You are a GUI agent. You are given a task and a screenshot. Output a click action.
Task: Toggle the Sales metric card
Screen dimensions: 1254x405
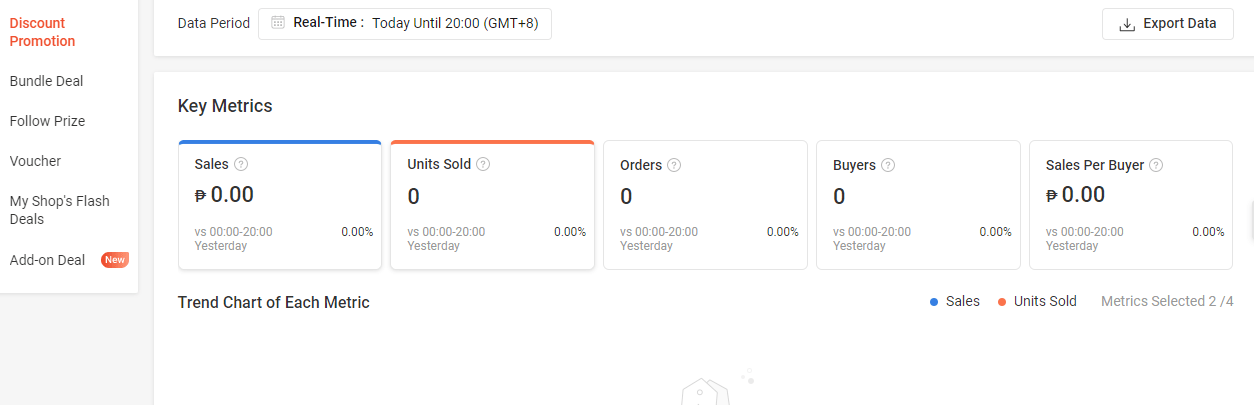(280, 205)
